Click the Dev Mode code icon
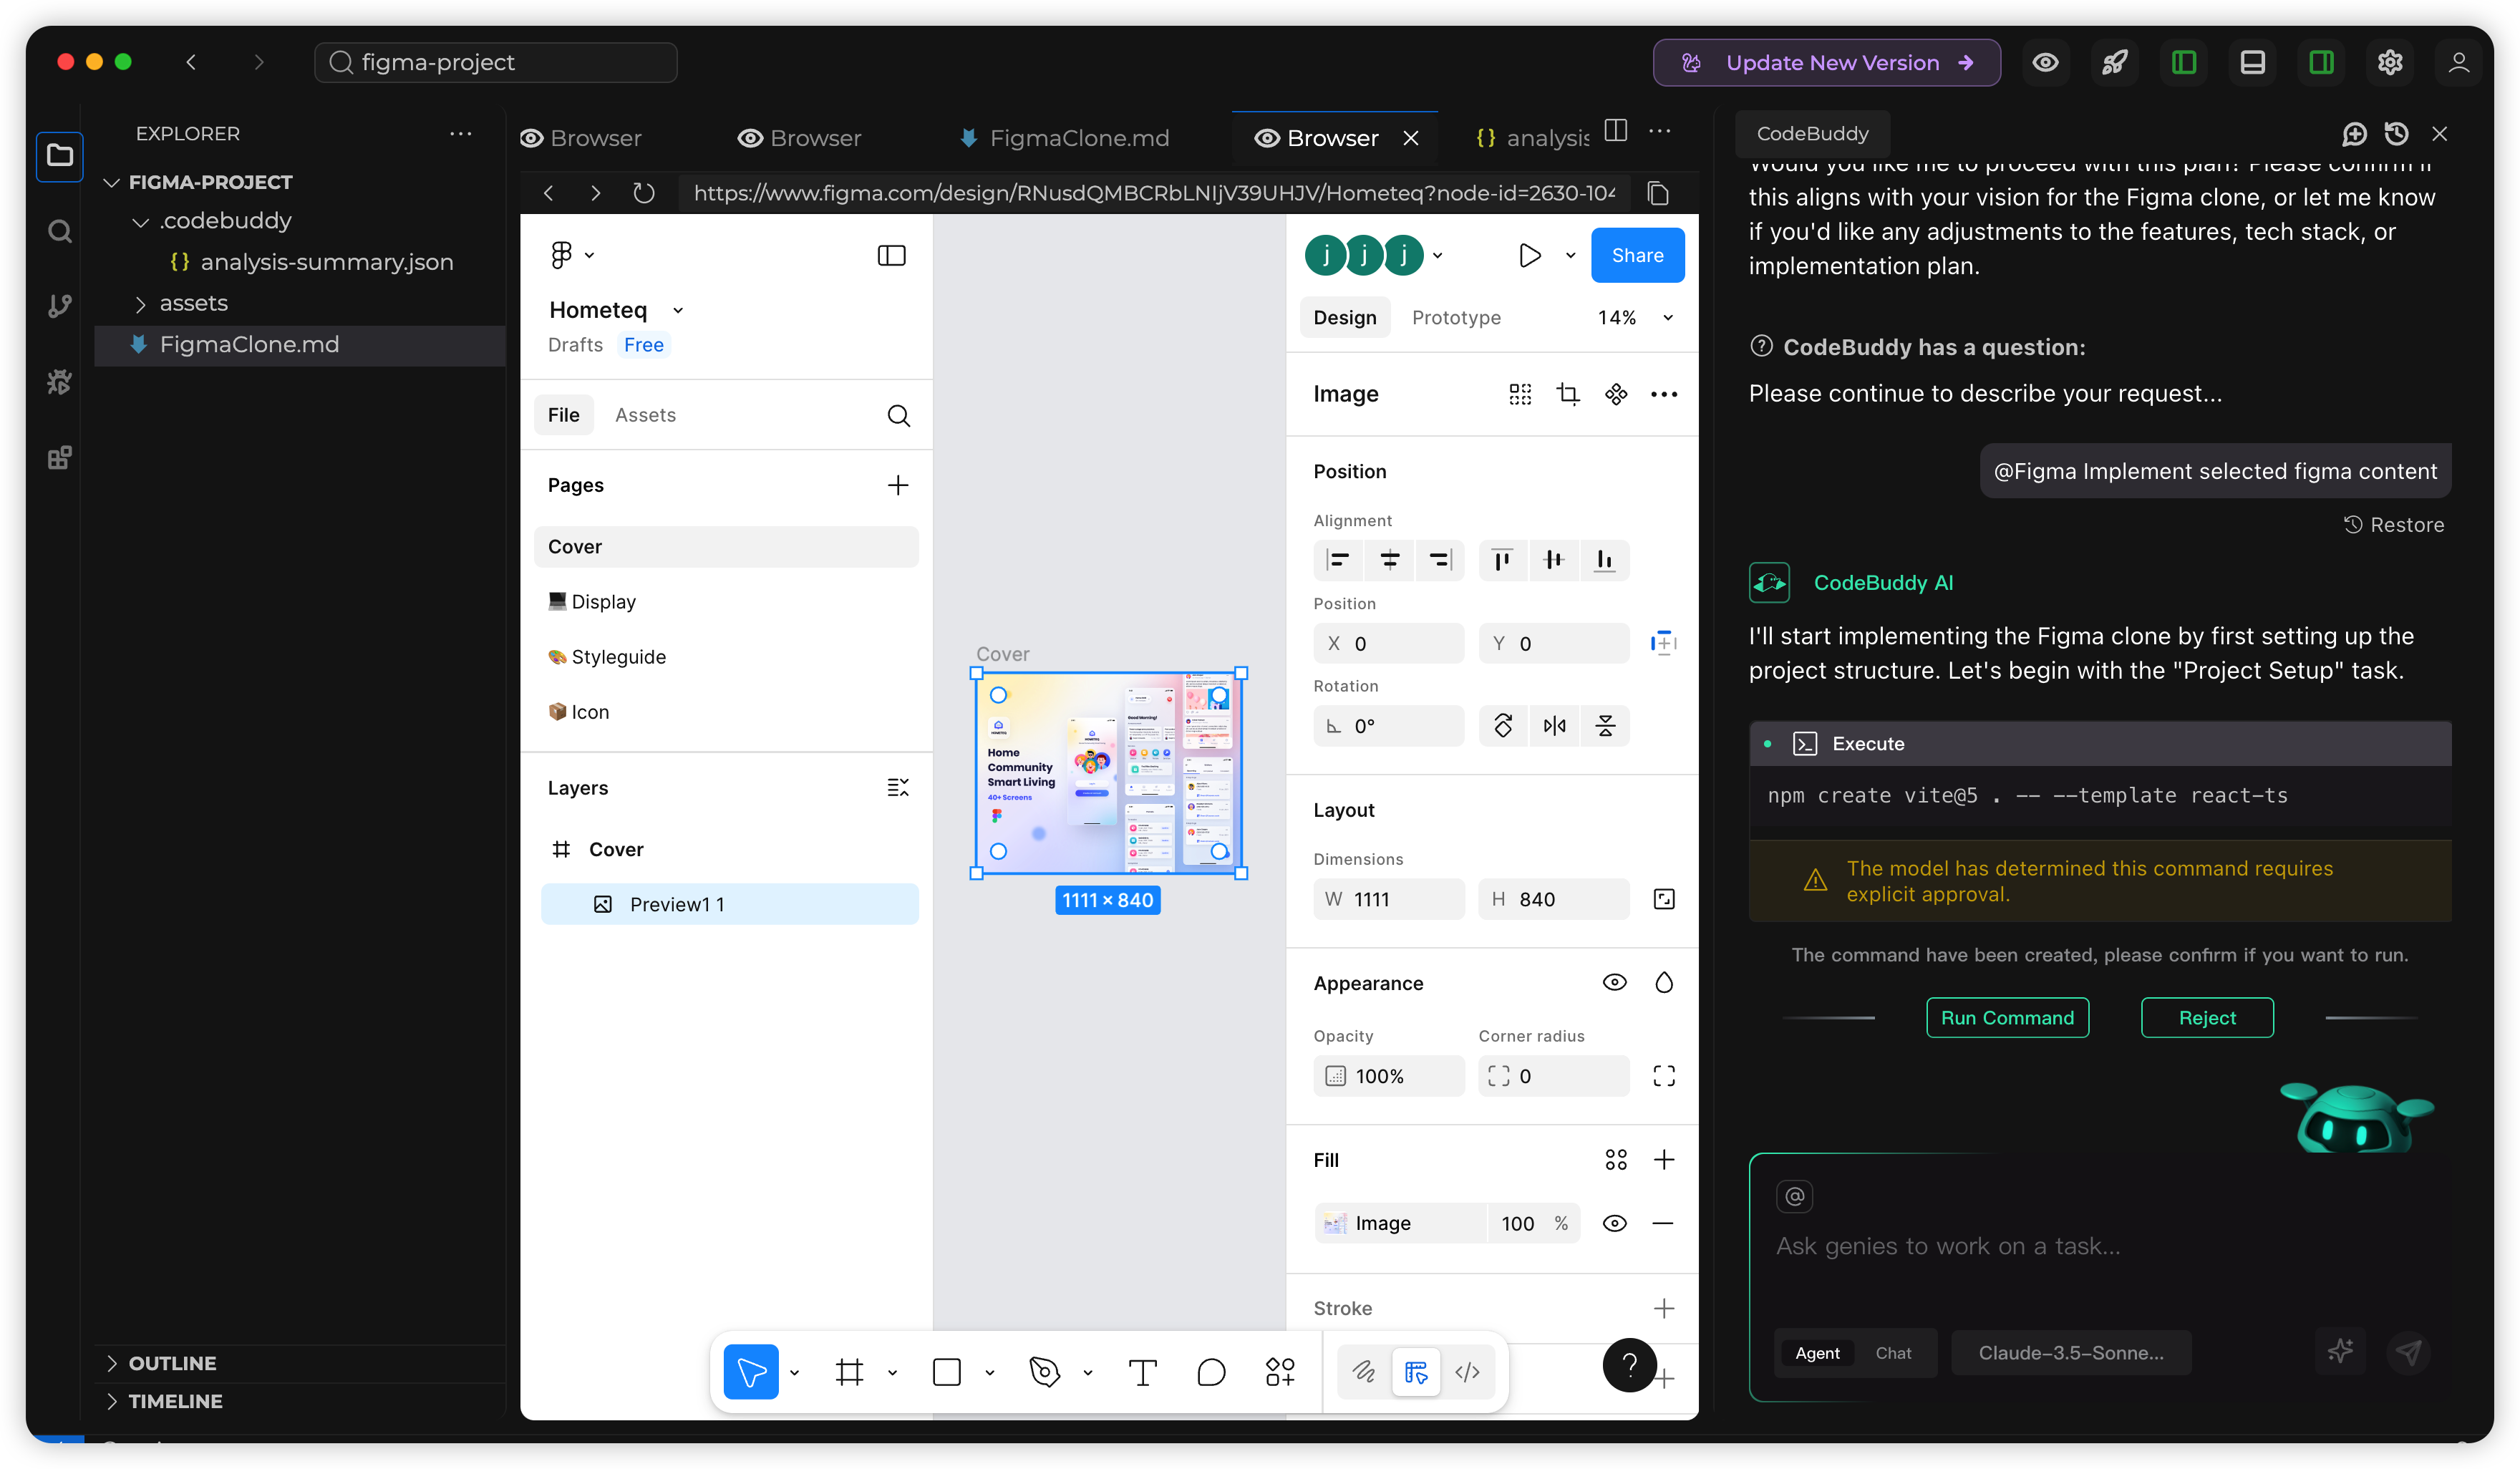The width and height of the screenshot is (2520, 1469). pyautogui.click(x=1467, y=1372)
